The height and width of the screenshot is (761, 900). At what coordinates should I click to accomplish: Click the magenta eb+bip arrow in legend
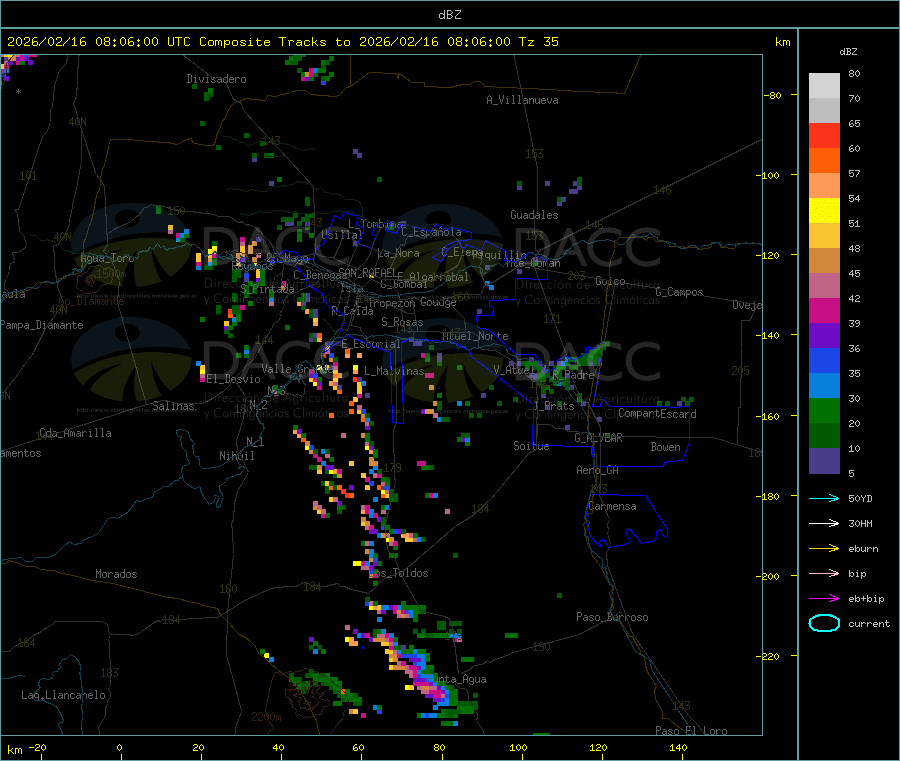824,599
